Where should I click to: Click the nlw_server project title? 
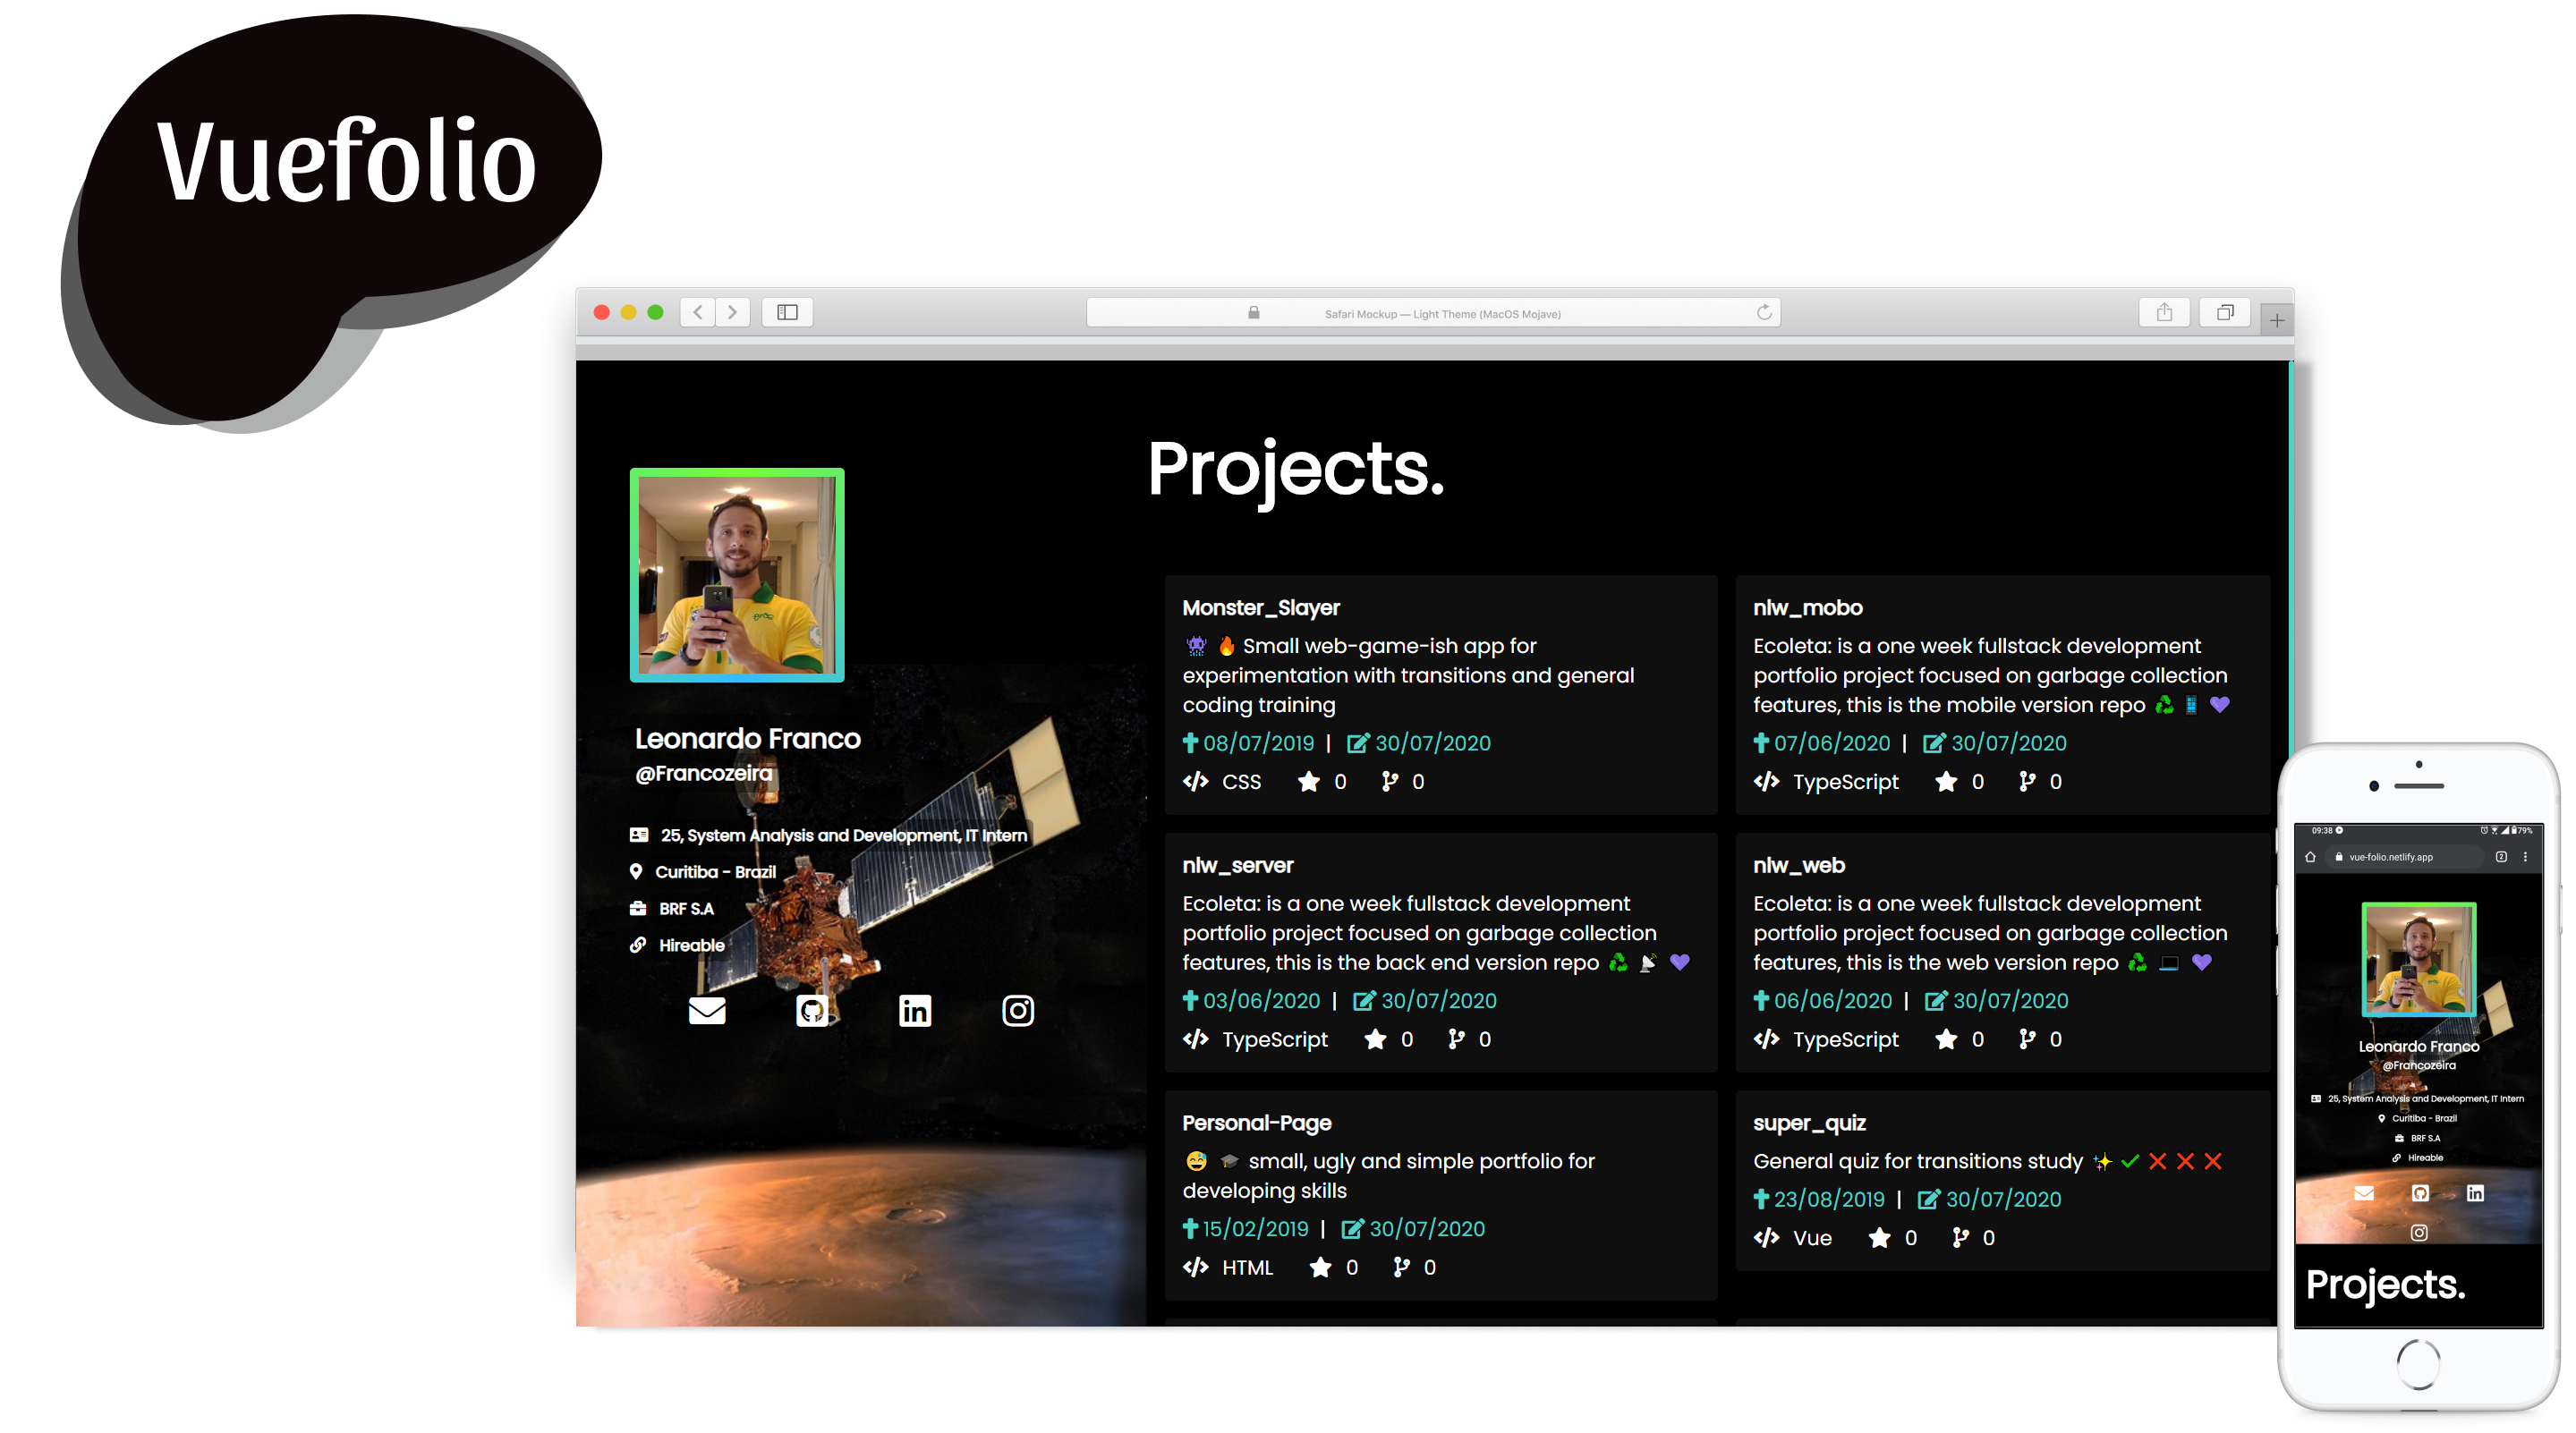(1237, 865)
